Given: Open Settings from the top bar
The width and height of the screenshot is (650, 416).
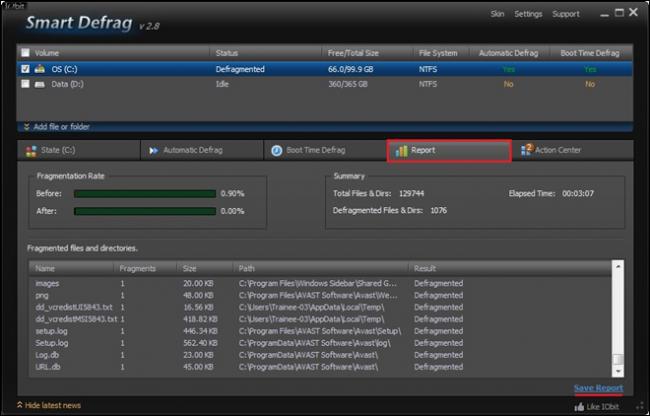Looking at the screenshot, I should click(528, 14).
